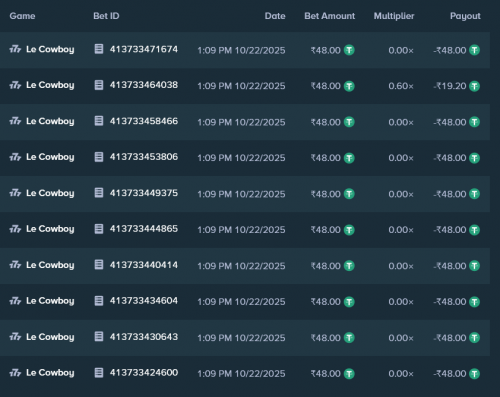Click the Date column header
This screenshot has width=500, height=397.
275,16
